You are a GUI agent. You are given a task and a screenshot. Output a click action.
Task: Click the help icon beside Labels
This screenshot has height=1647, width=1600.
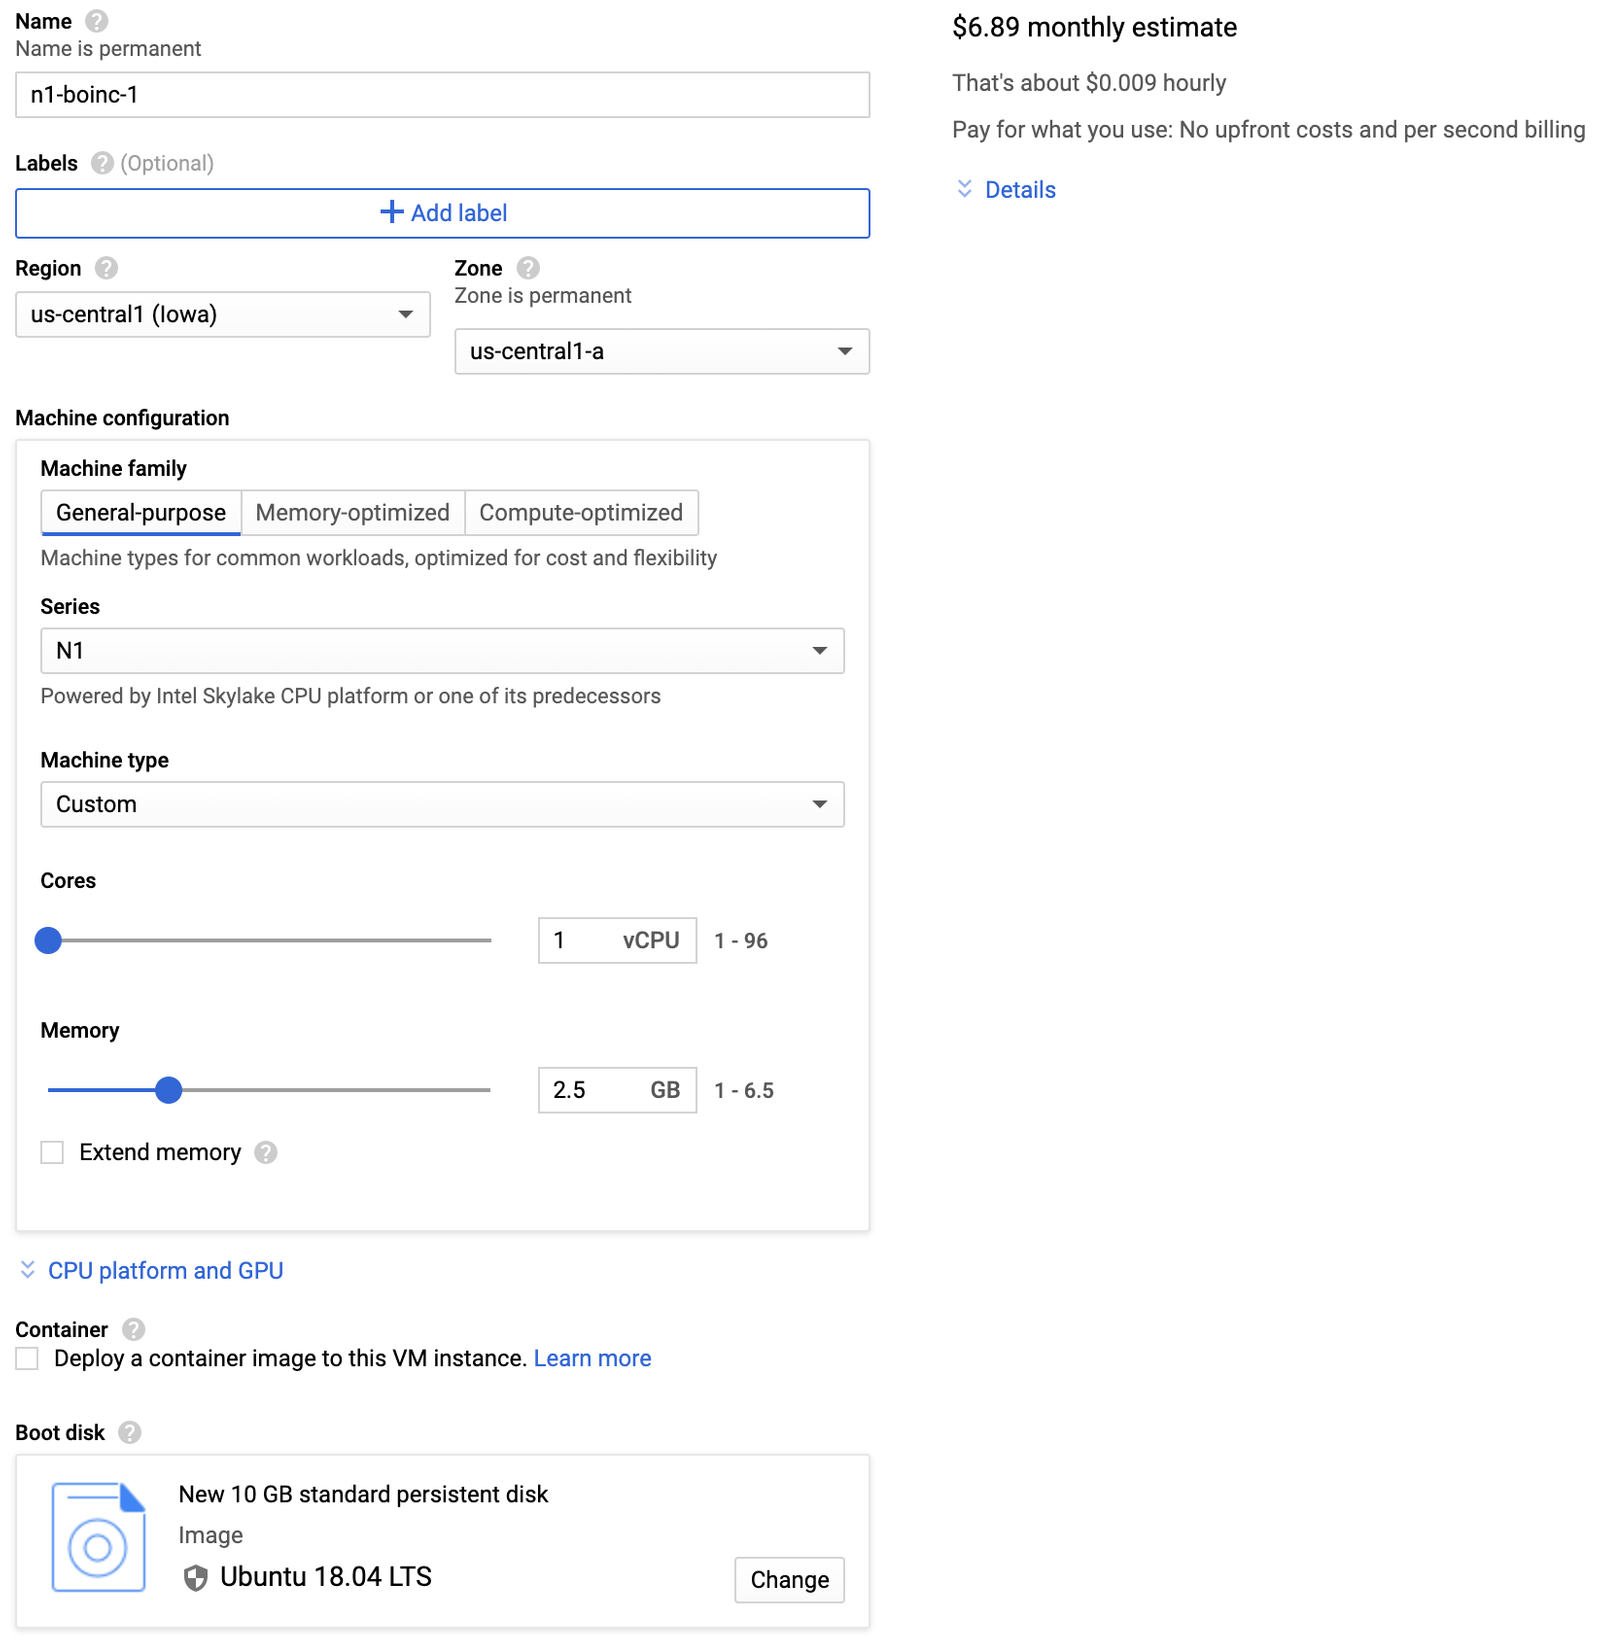coord(102,163)
